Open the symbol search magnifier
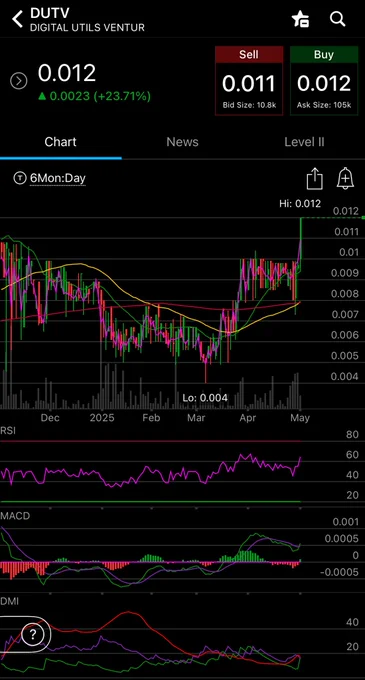This screenshot has width=365, height=680. pos(337,19)
